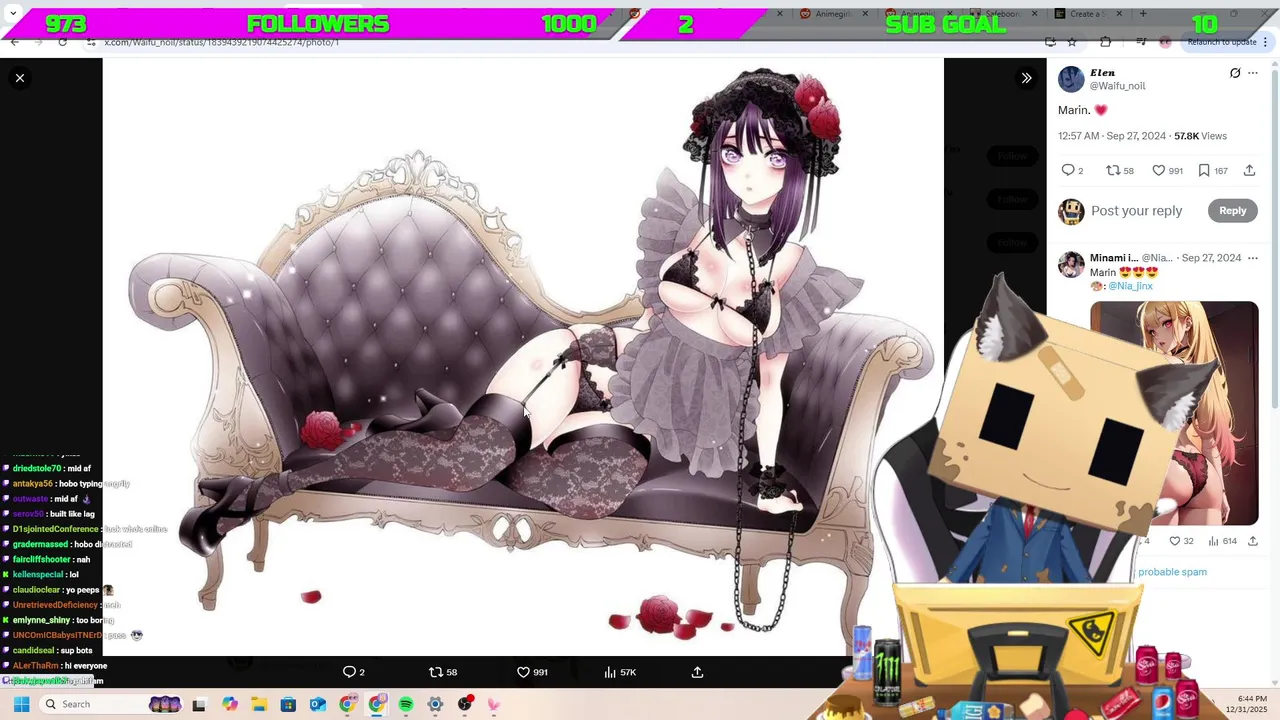Open Minami's reply avatar

click(x=1071, y=264)
